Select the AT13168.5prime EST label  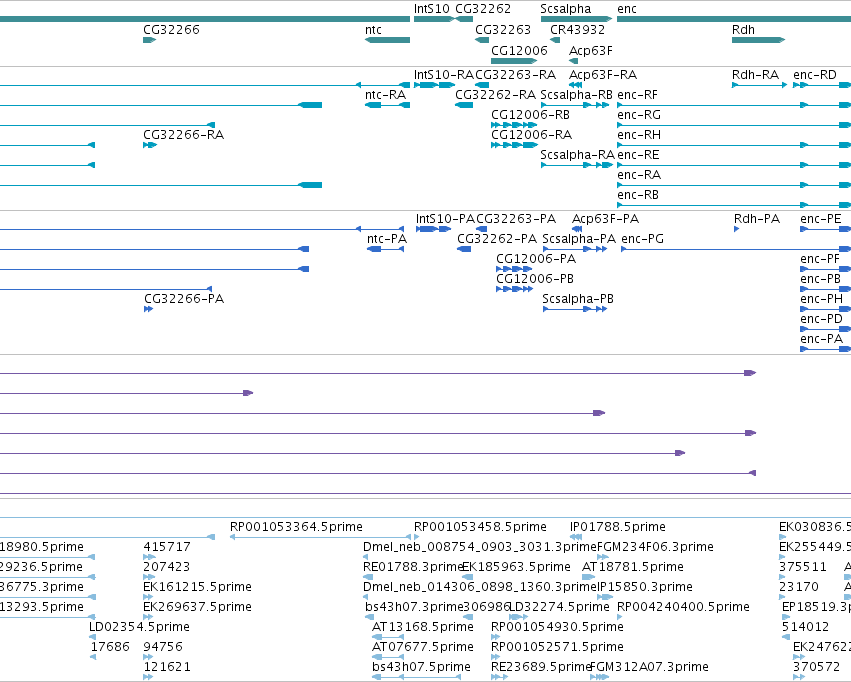[422, 627]
